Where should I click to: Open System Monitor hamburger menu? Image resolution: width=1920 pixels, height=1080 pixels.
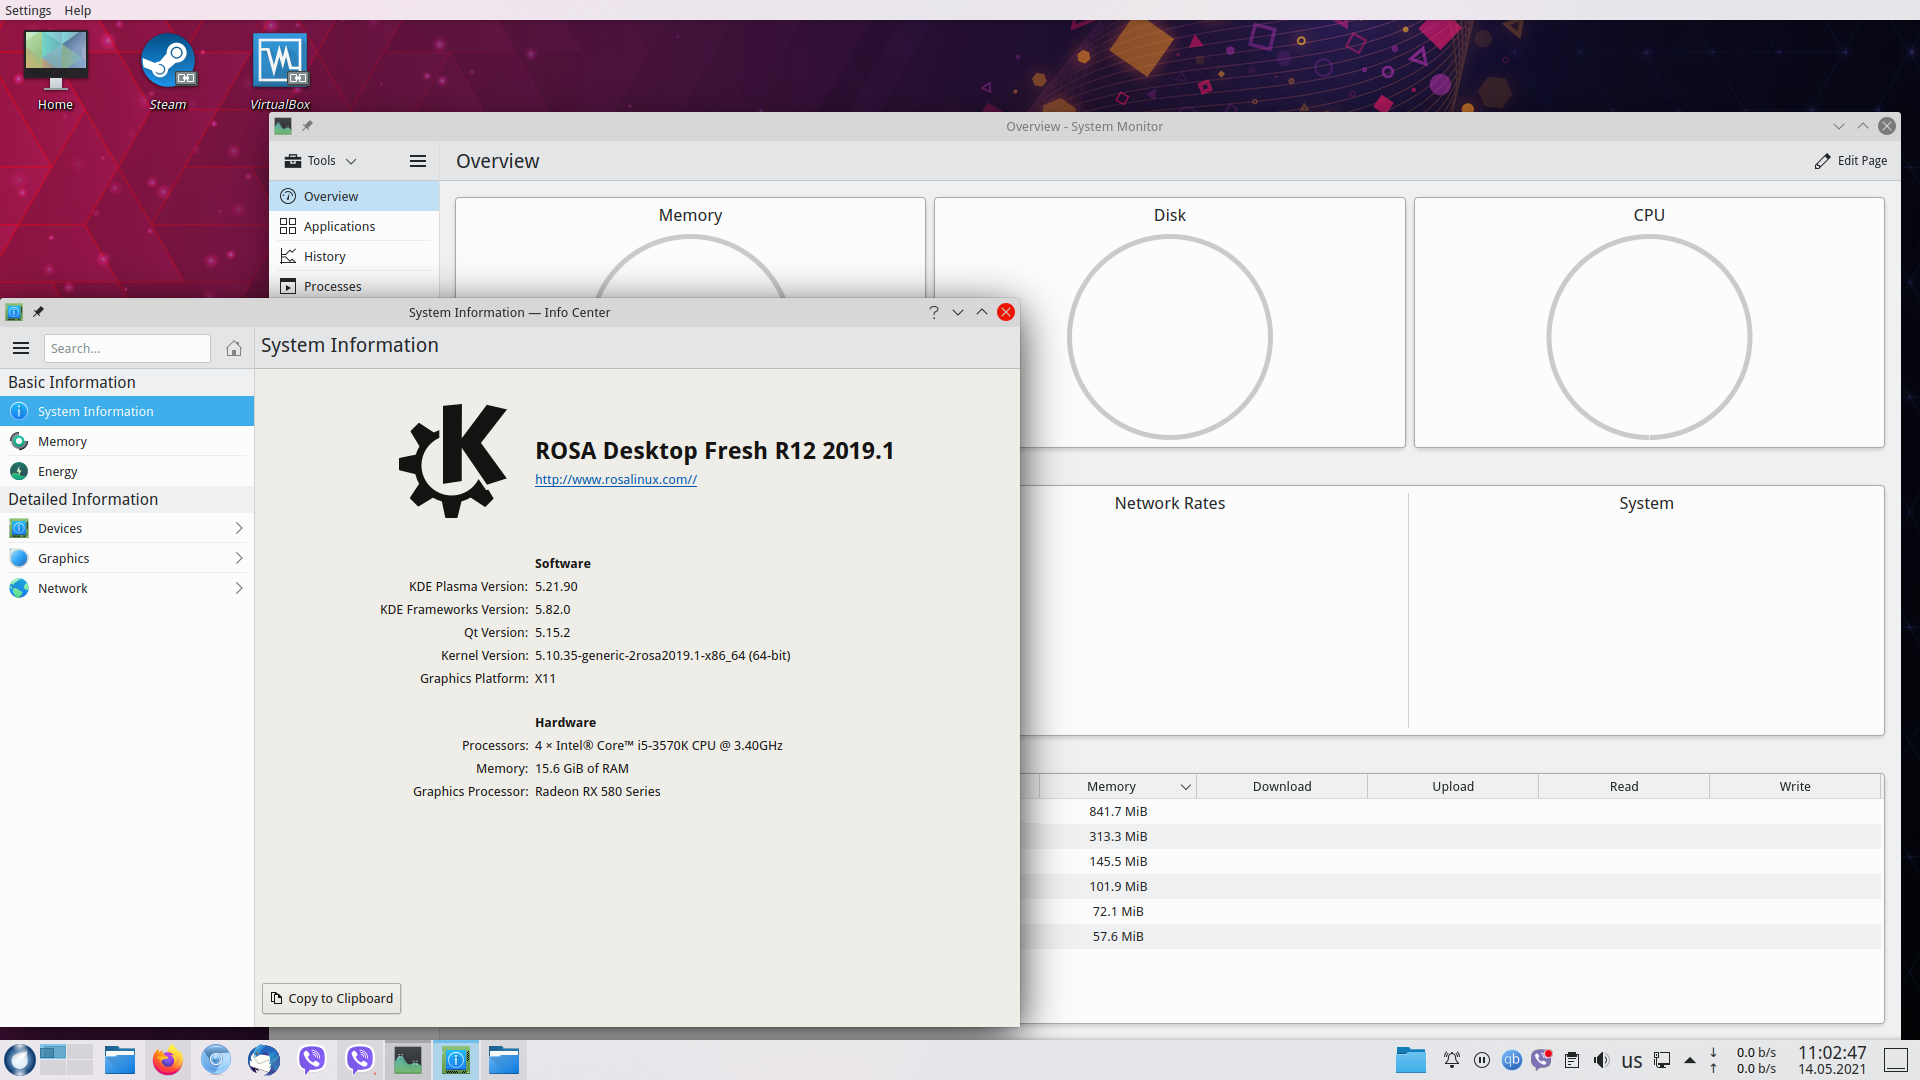point(418,161)
